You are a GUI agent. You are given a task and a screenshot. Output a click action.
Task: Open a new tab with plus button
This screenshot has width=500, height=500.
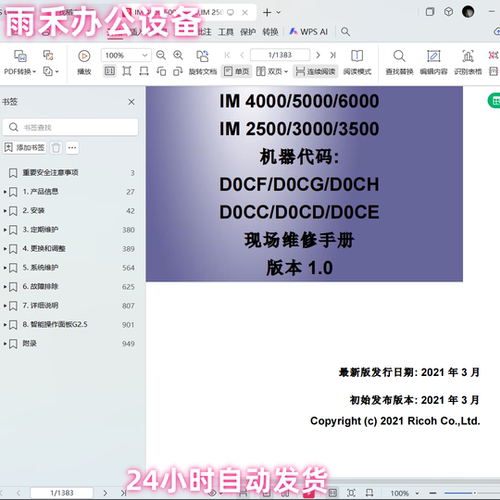pos(267,12)
